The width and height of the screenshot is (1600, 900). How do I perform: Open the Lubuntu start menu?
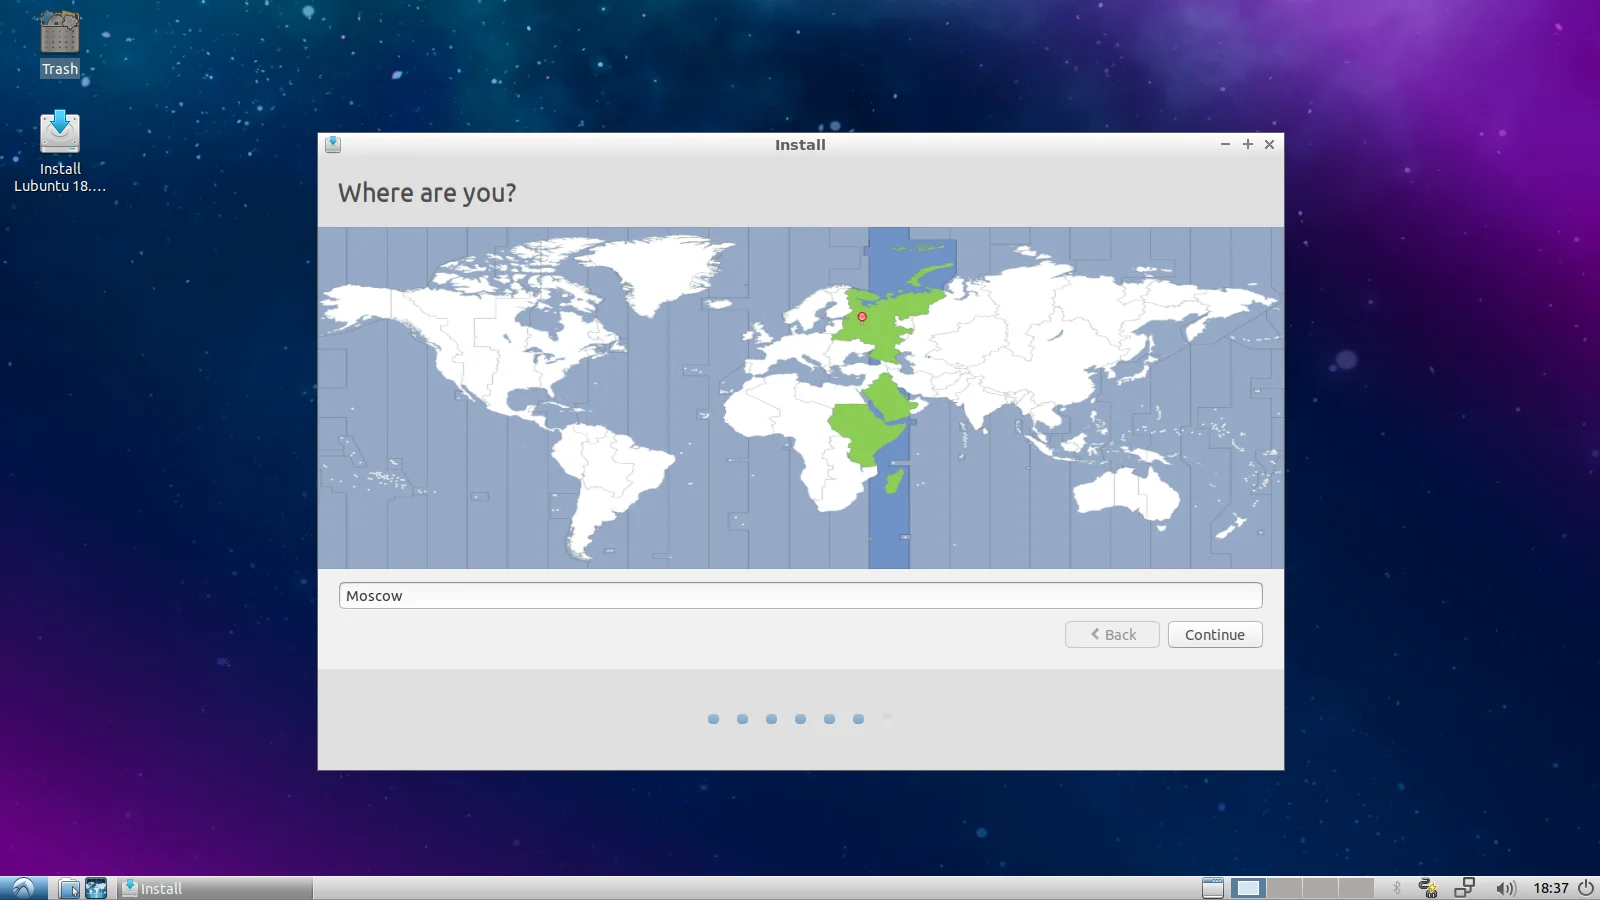click(x=23, y=888)
